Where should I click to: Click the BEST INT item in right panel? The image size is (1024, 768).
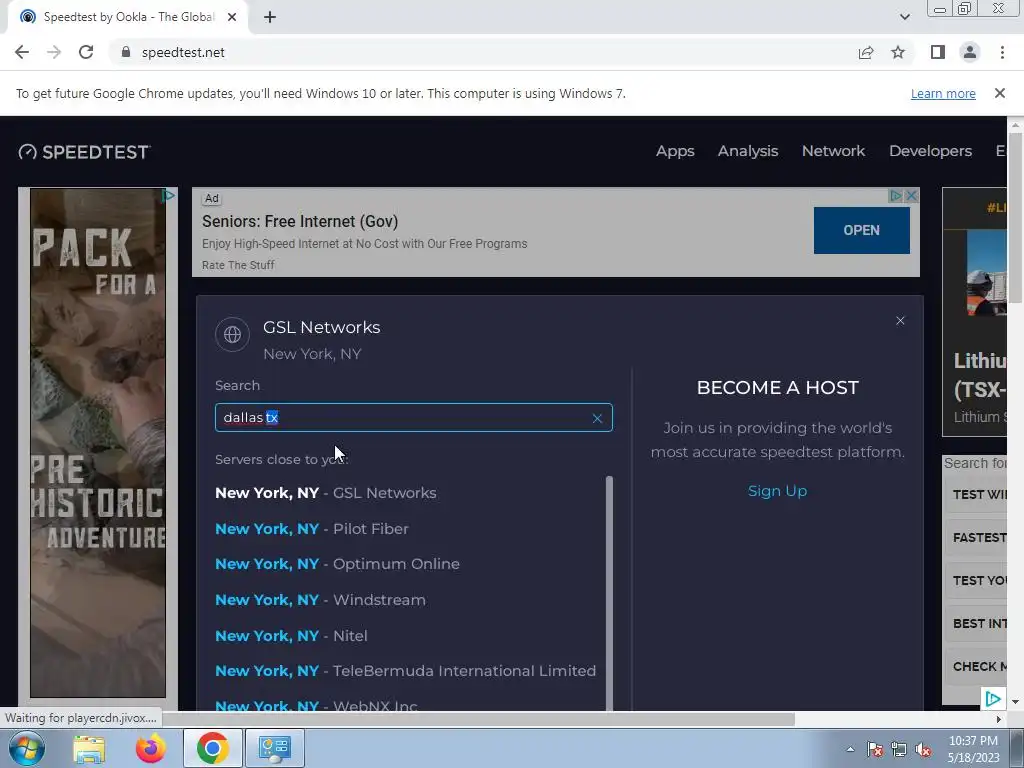(976, 624)
